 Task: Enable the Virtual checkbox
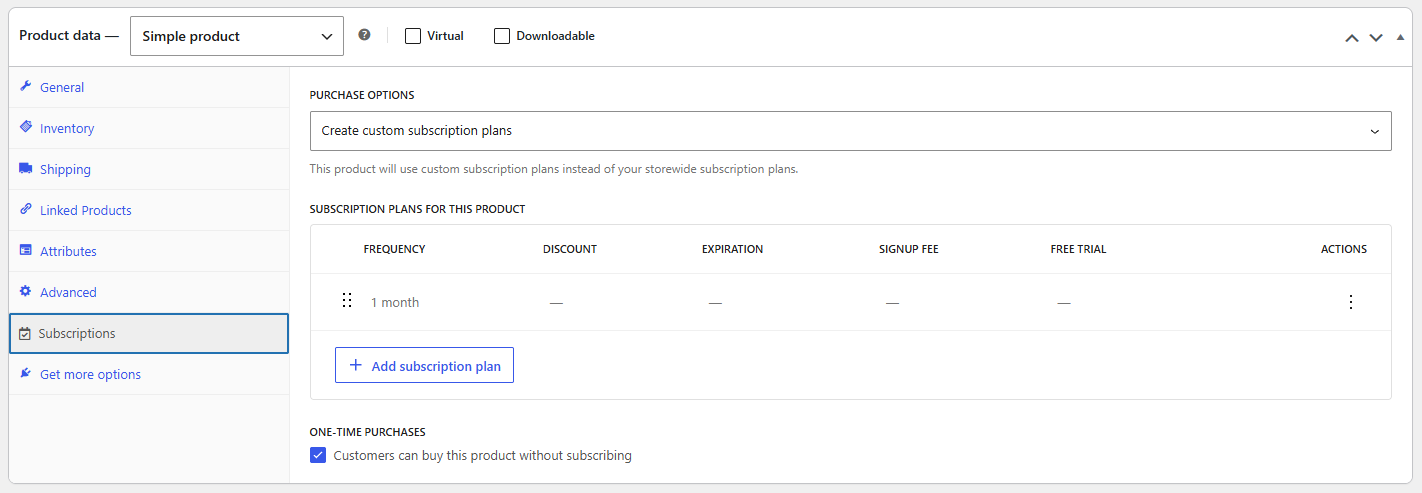coord(413,36)
